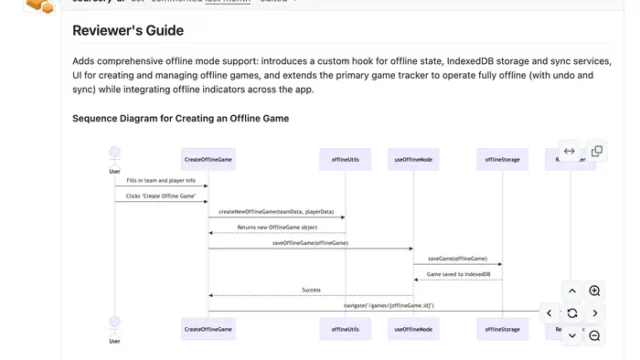Click the Sourcery bot avatar

40,6
